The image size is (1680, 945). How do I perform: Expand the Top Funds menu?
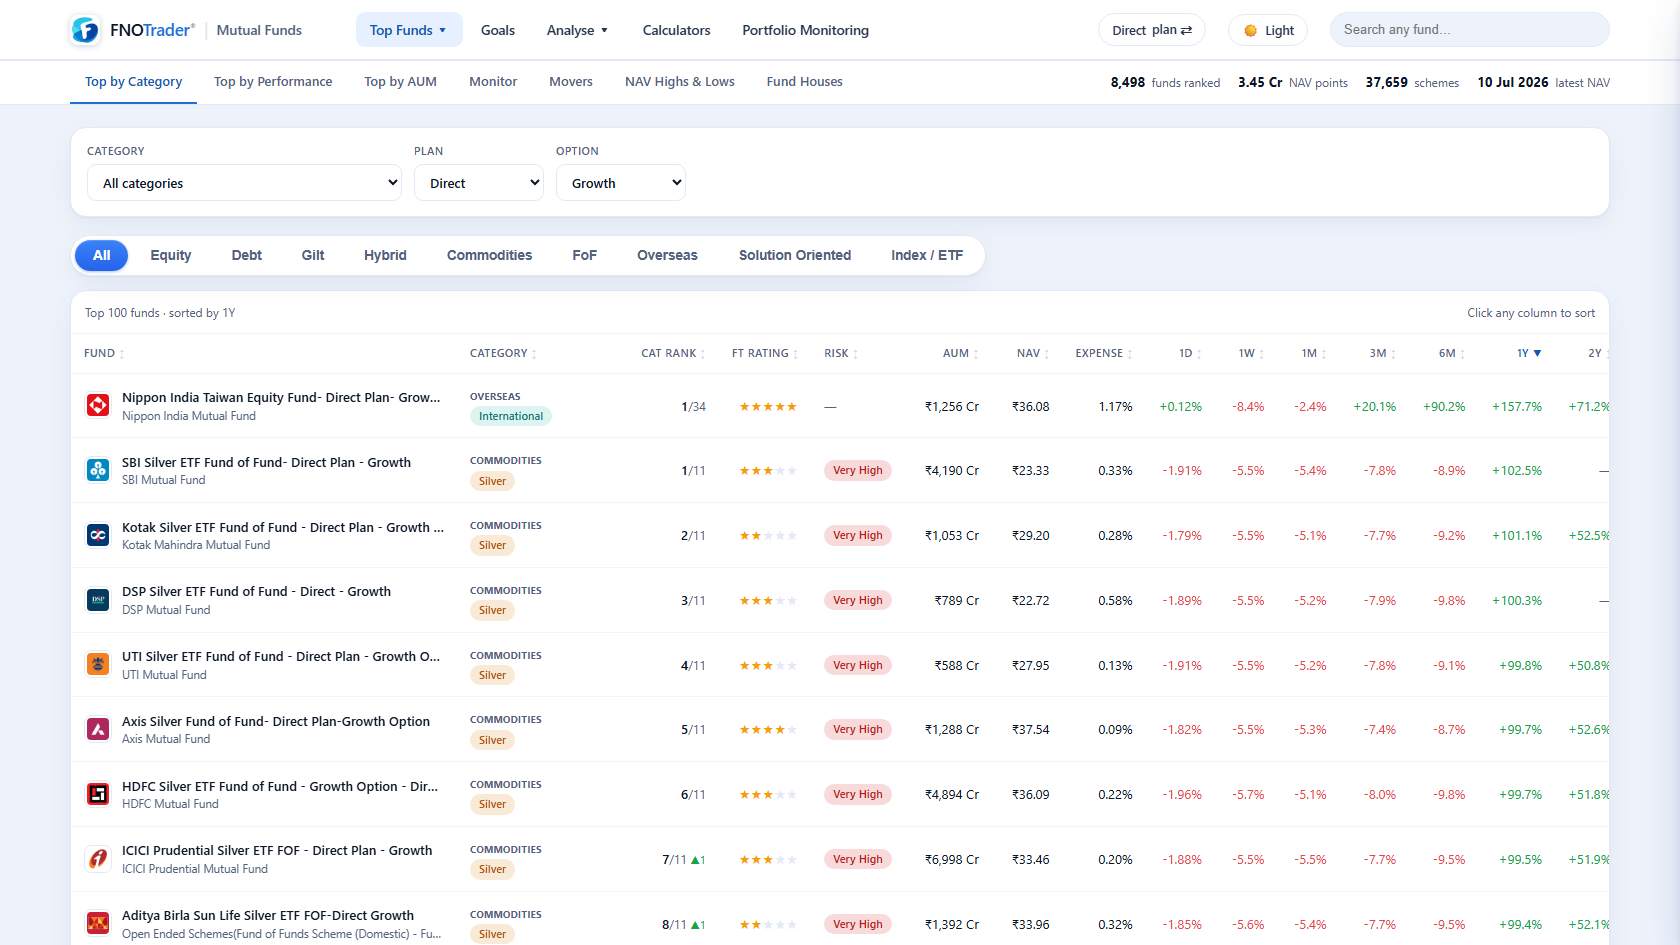click(409, 30)
